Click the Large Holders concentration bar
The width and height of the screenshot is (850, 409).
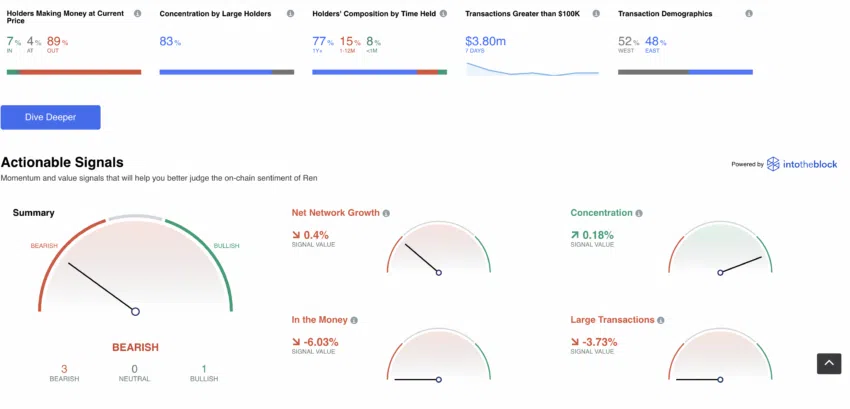point(227,72)
